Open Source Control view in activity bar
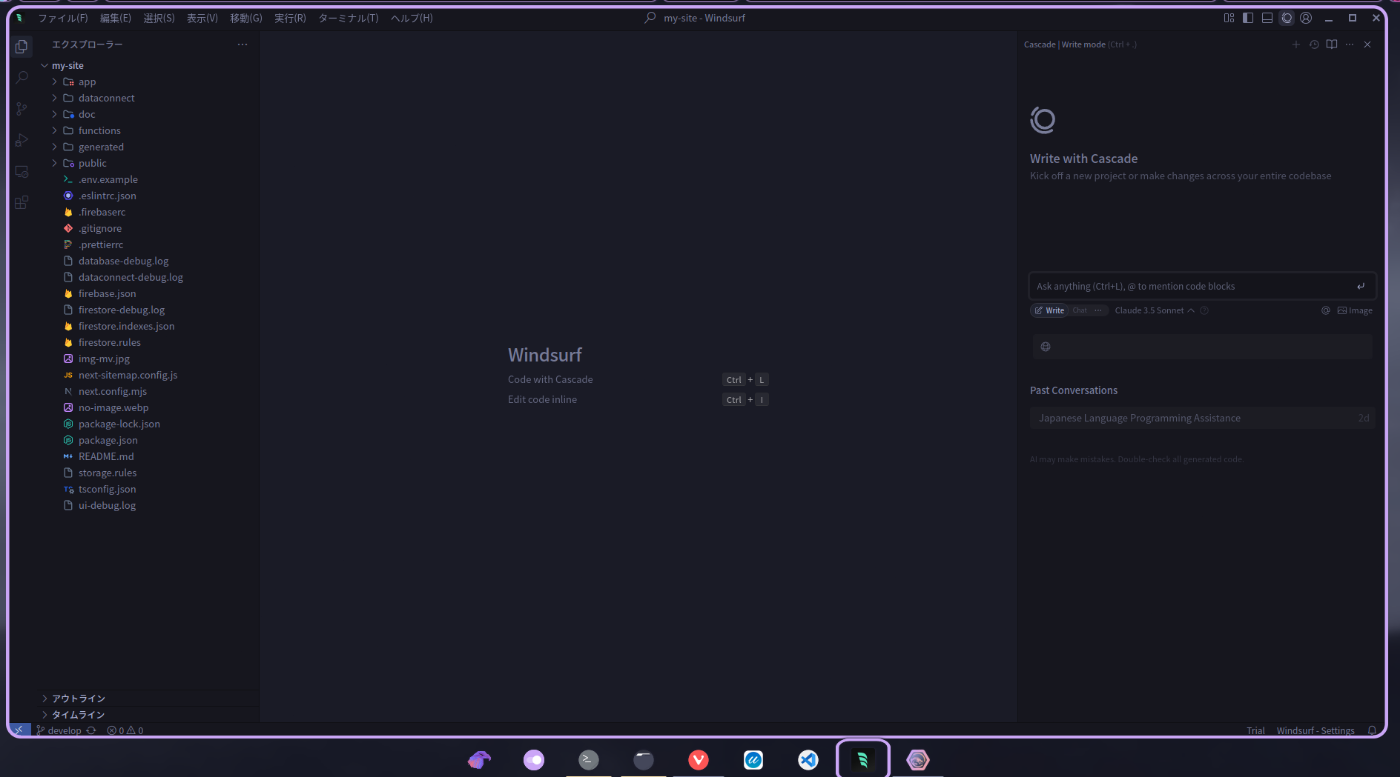 (21, 109)
